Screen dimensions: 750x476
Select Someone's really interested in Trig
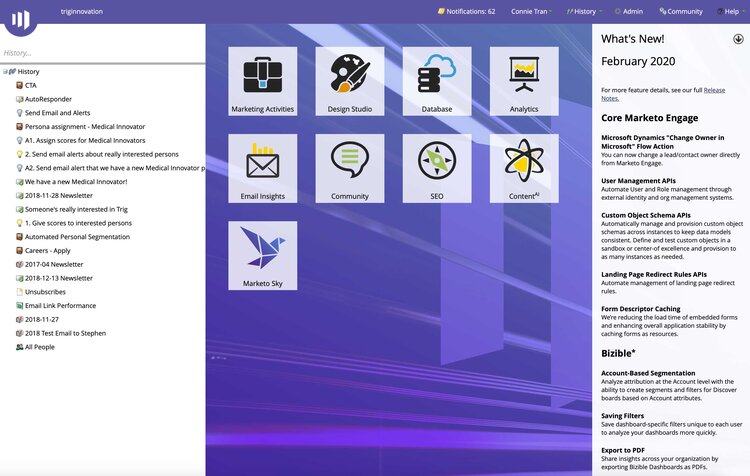pyautogui.click(x=76, y=209)
